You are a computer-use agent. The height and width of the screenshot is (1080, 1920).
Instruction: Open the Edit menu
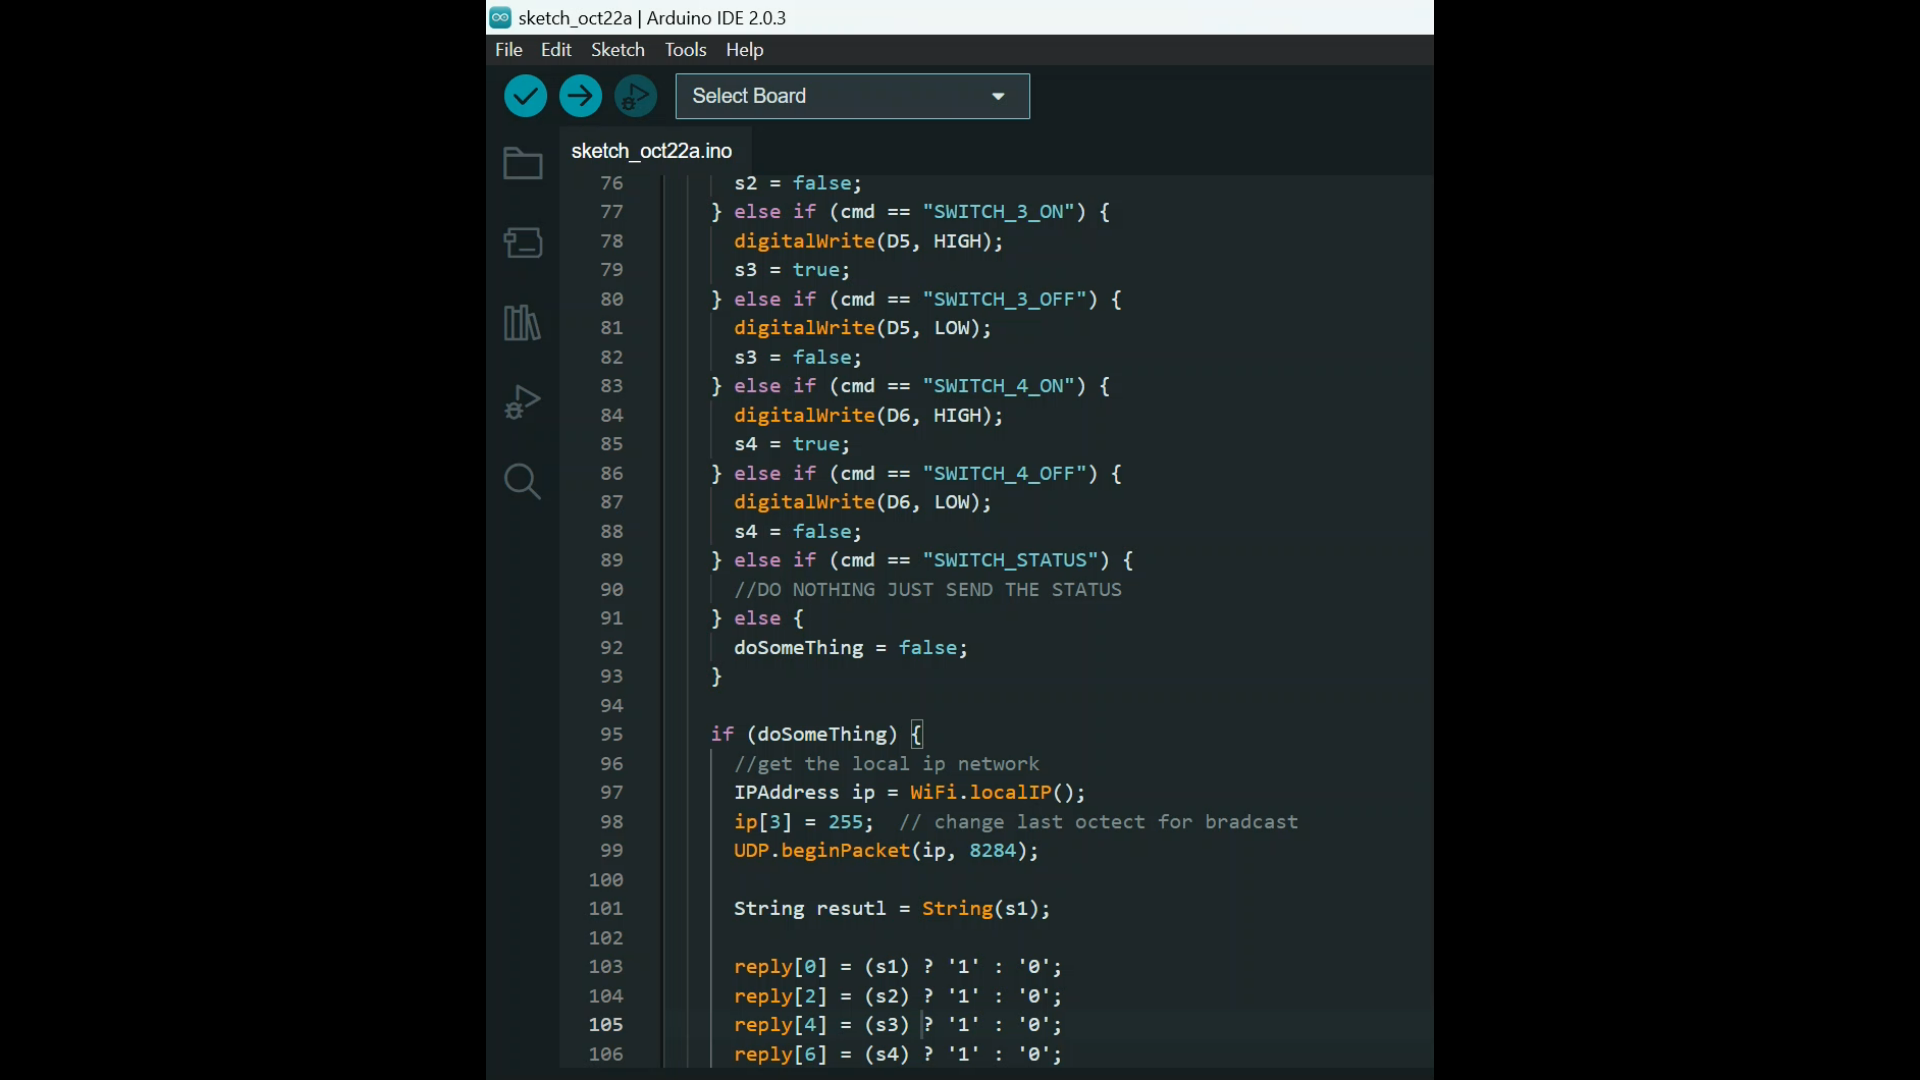coord(556,49)
